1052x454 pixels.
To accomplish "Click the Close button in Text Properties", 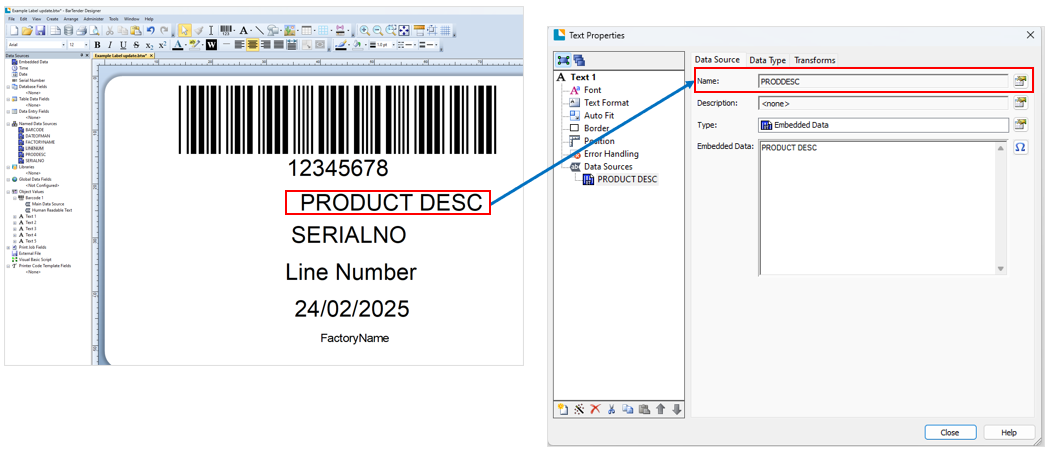I will point(950,432).
